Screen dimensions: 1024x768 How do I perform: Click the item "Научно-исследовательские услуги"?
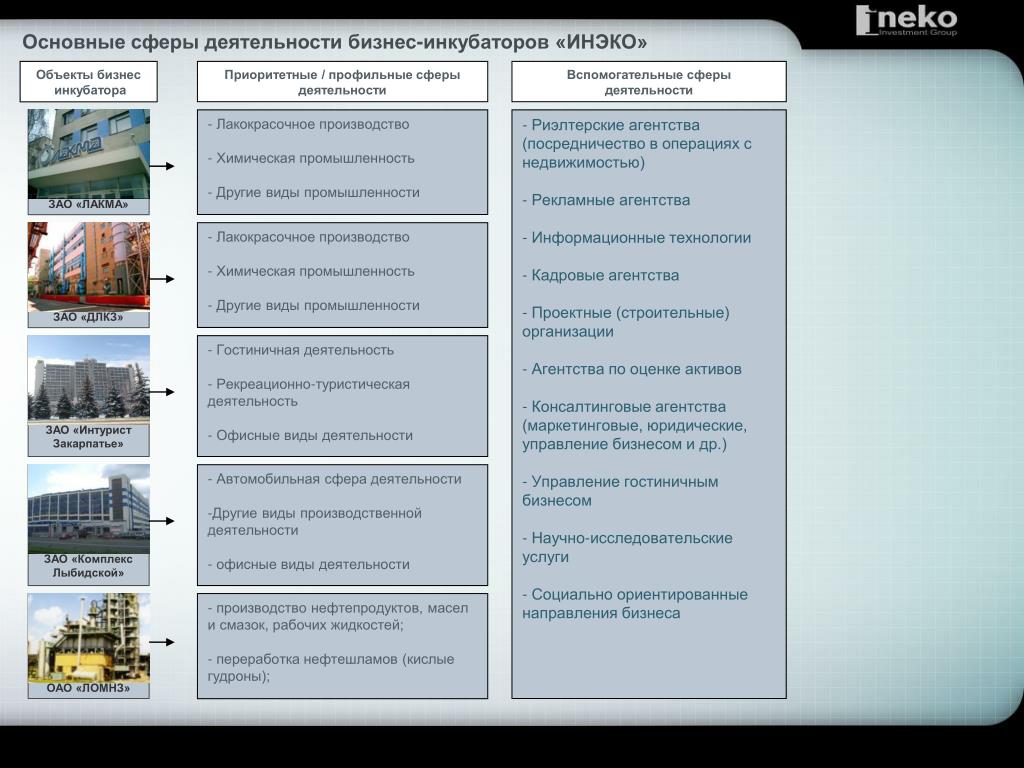[628, 547]
